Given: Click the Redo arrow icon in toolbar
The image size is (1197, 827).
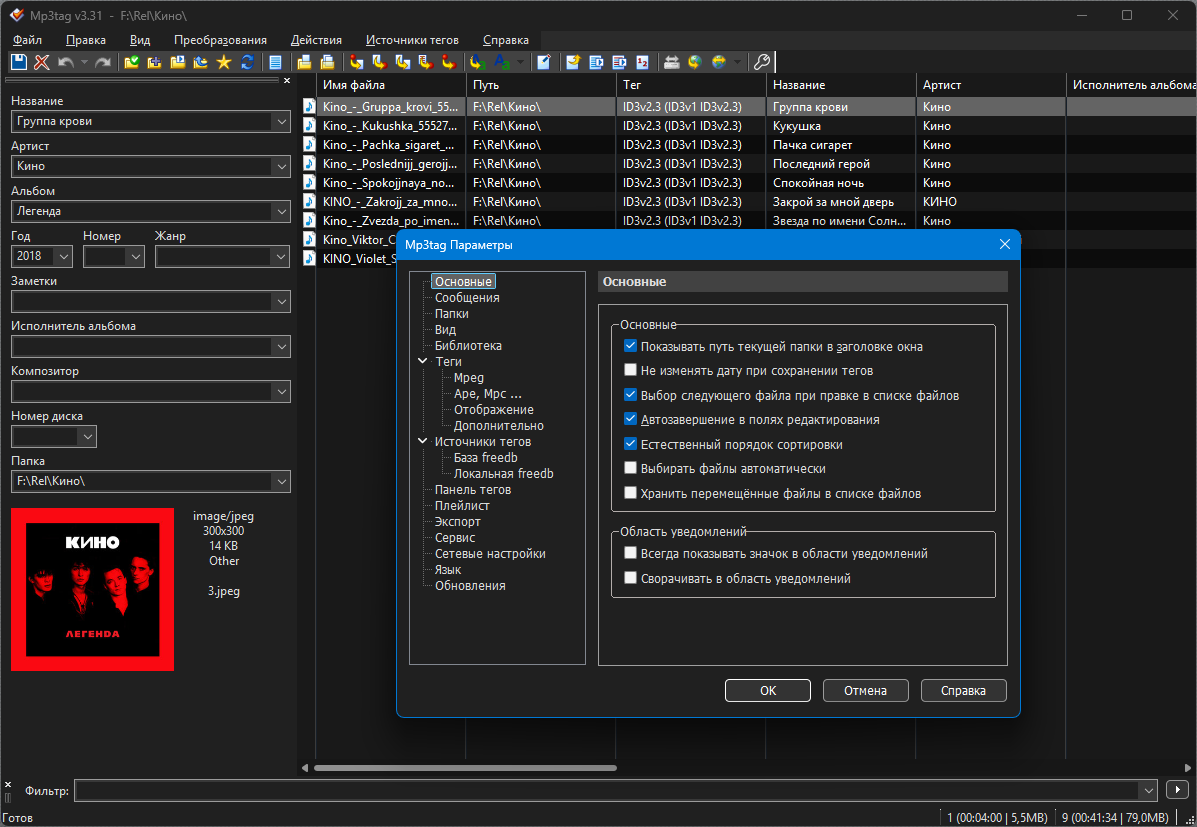Looking at the screenshot, I should (x=102, y=62).
